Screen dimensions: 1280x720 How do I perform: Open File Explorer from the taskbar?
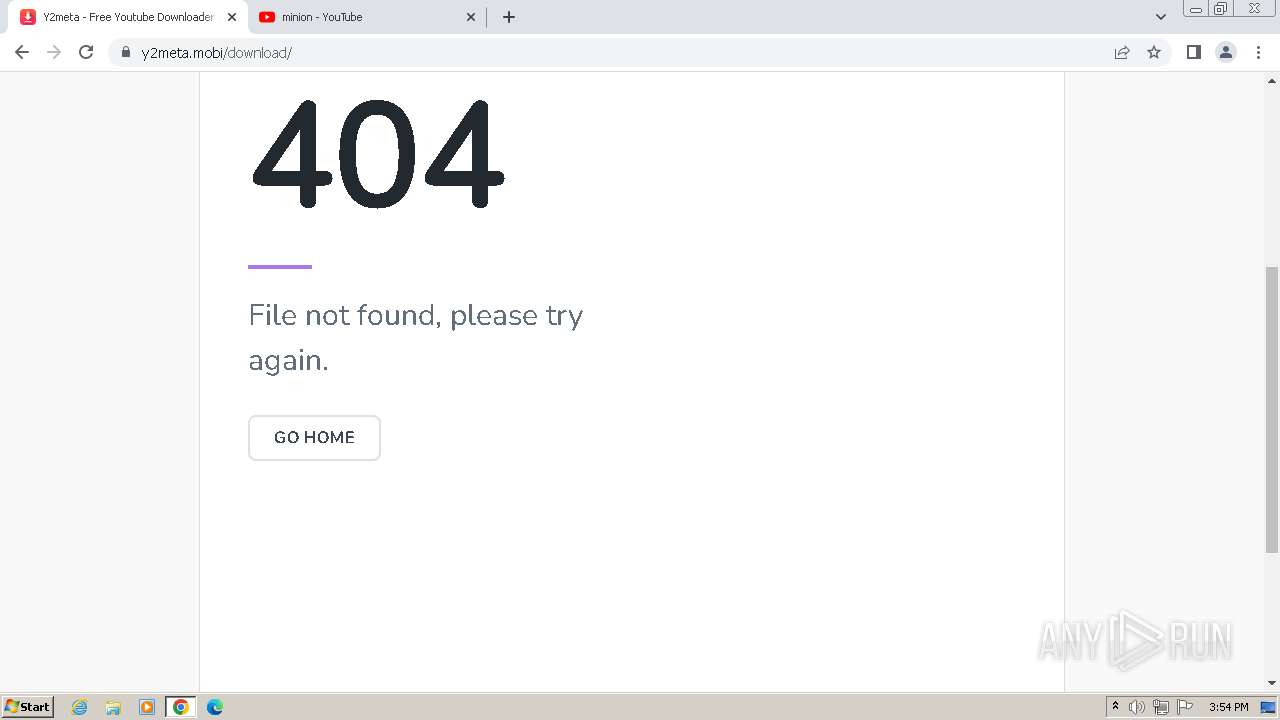pos(113,707)
